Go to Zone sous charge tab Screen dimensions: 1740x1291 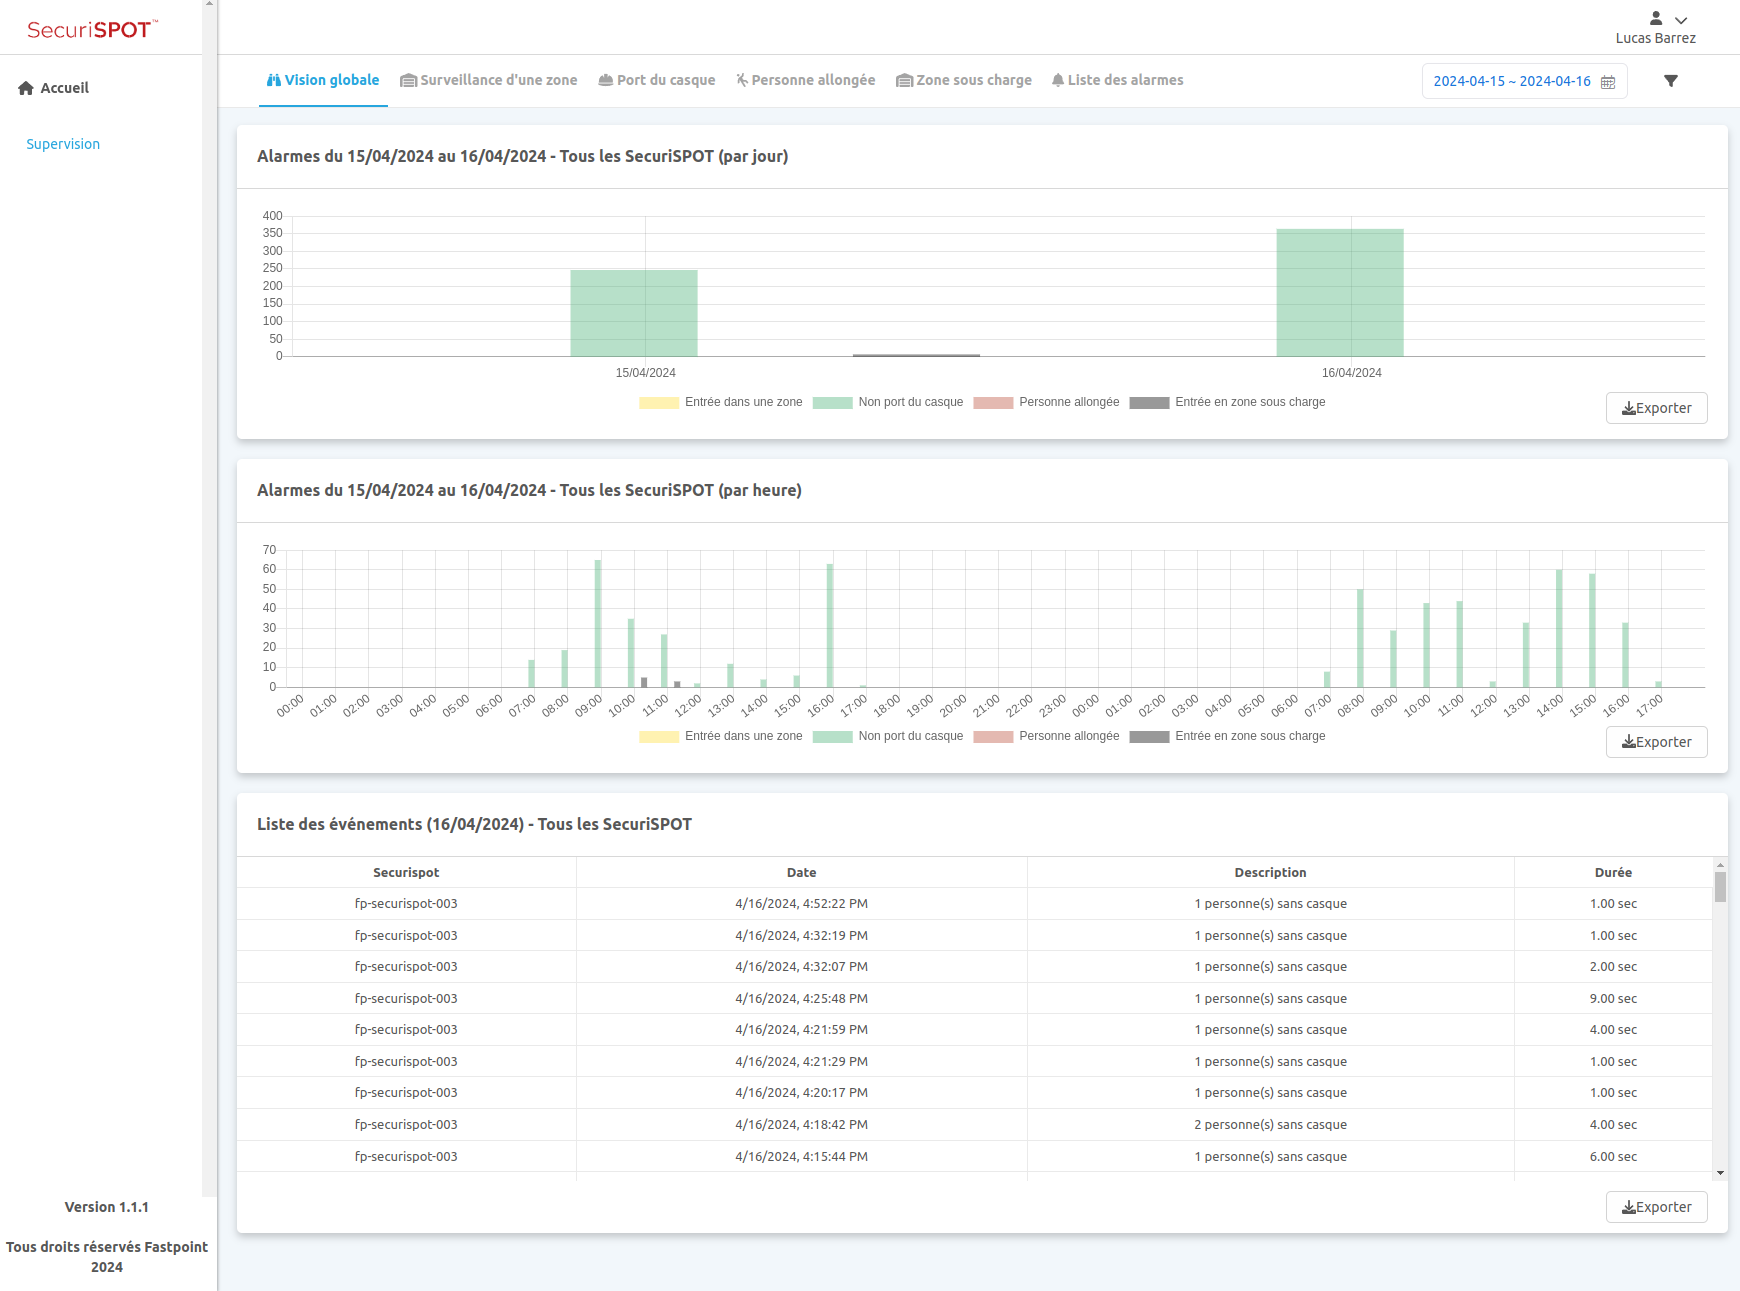click(964, 80)
